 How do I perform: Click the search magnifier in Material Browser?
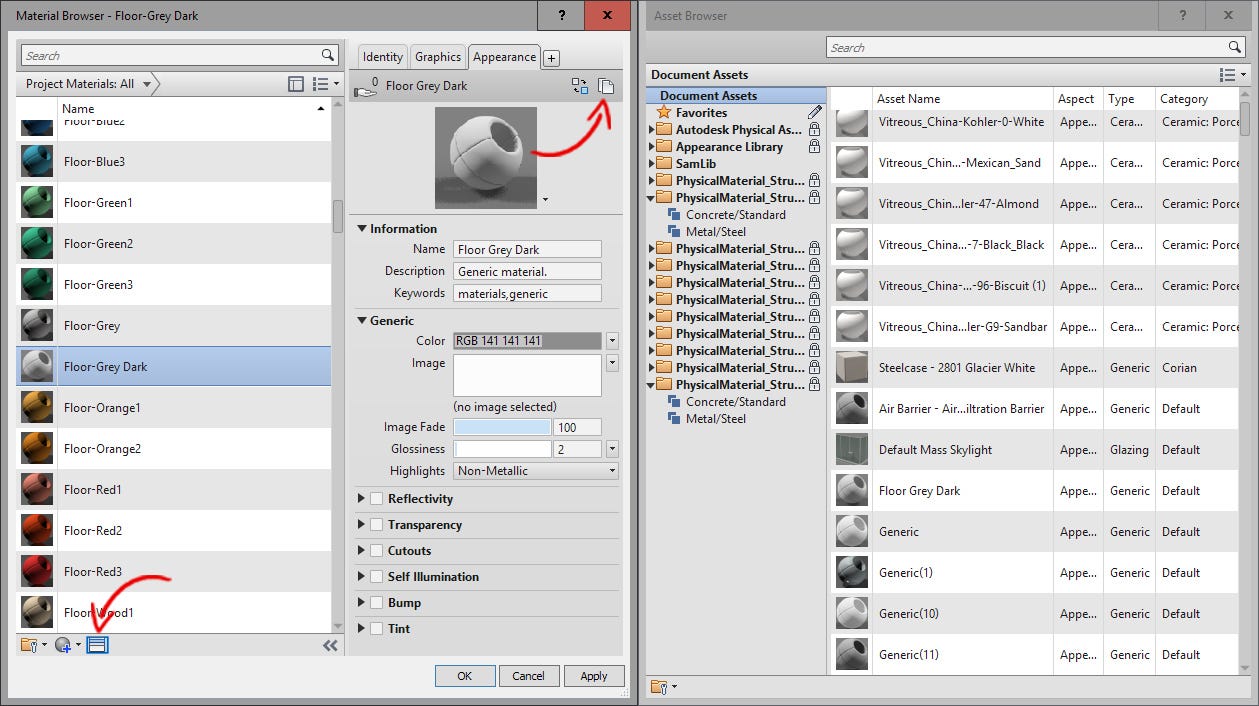coord(326,55)
